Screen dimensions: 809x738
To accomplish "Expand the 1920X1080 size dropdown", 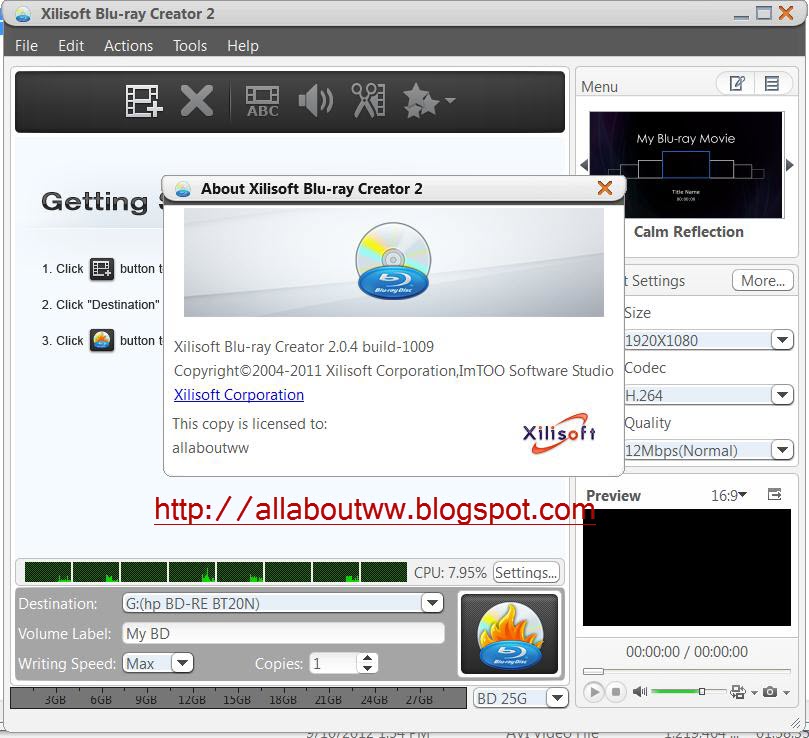I will 782,340.
